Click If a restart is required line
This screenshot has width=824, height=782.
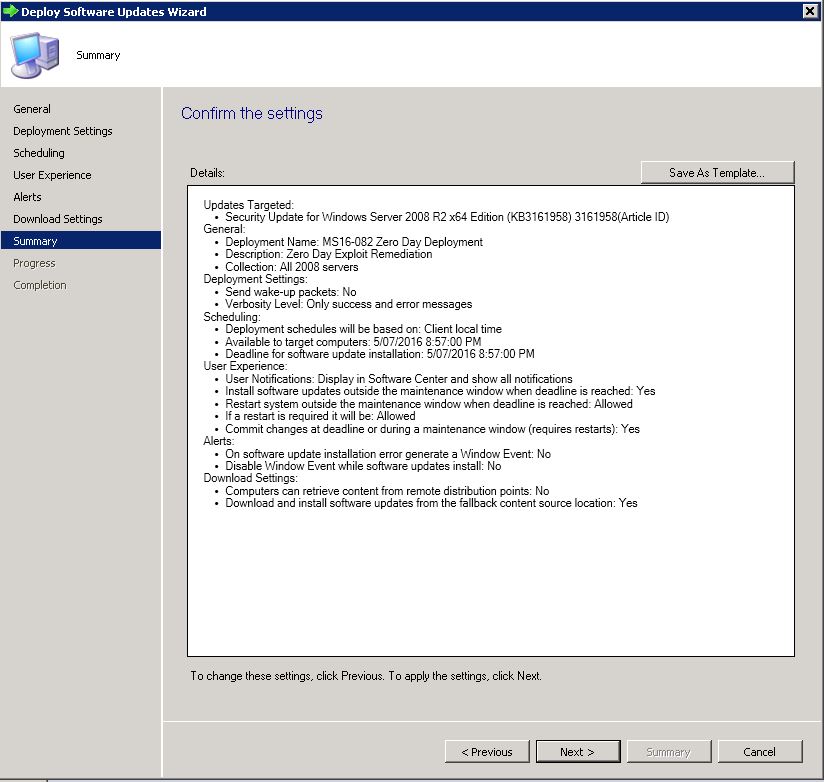[x=321, y=416]
